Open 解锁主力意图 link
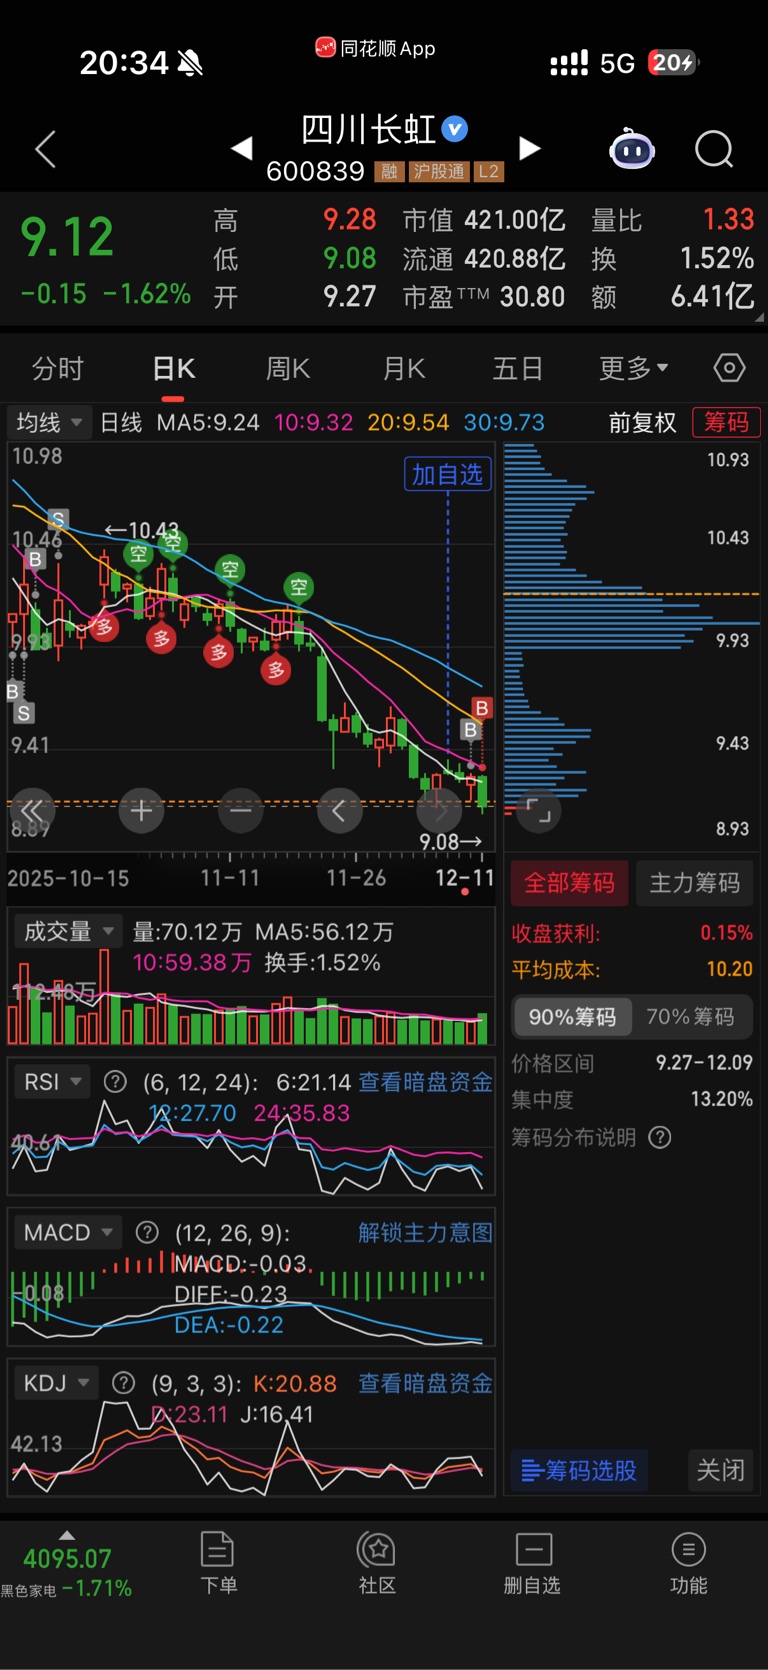Viewport: 768px width, 1670px height. pyautogui.click(x=426, y=1232)
